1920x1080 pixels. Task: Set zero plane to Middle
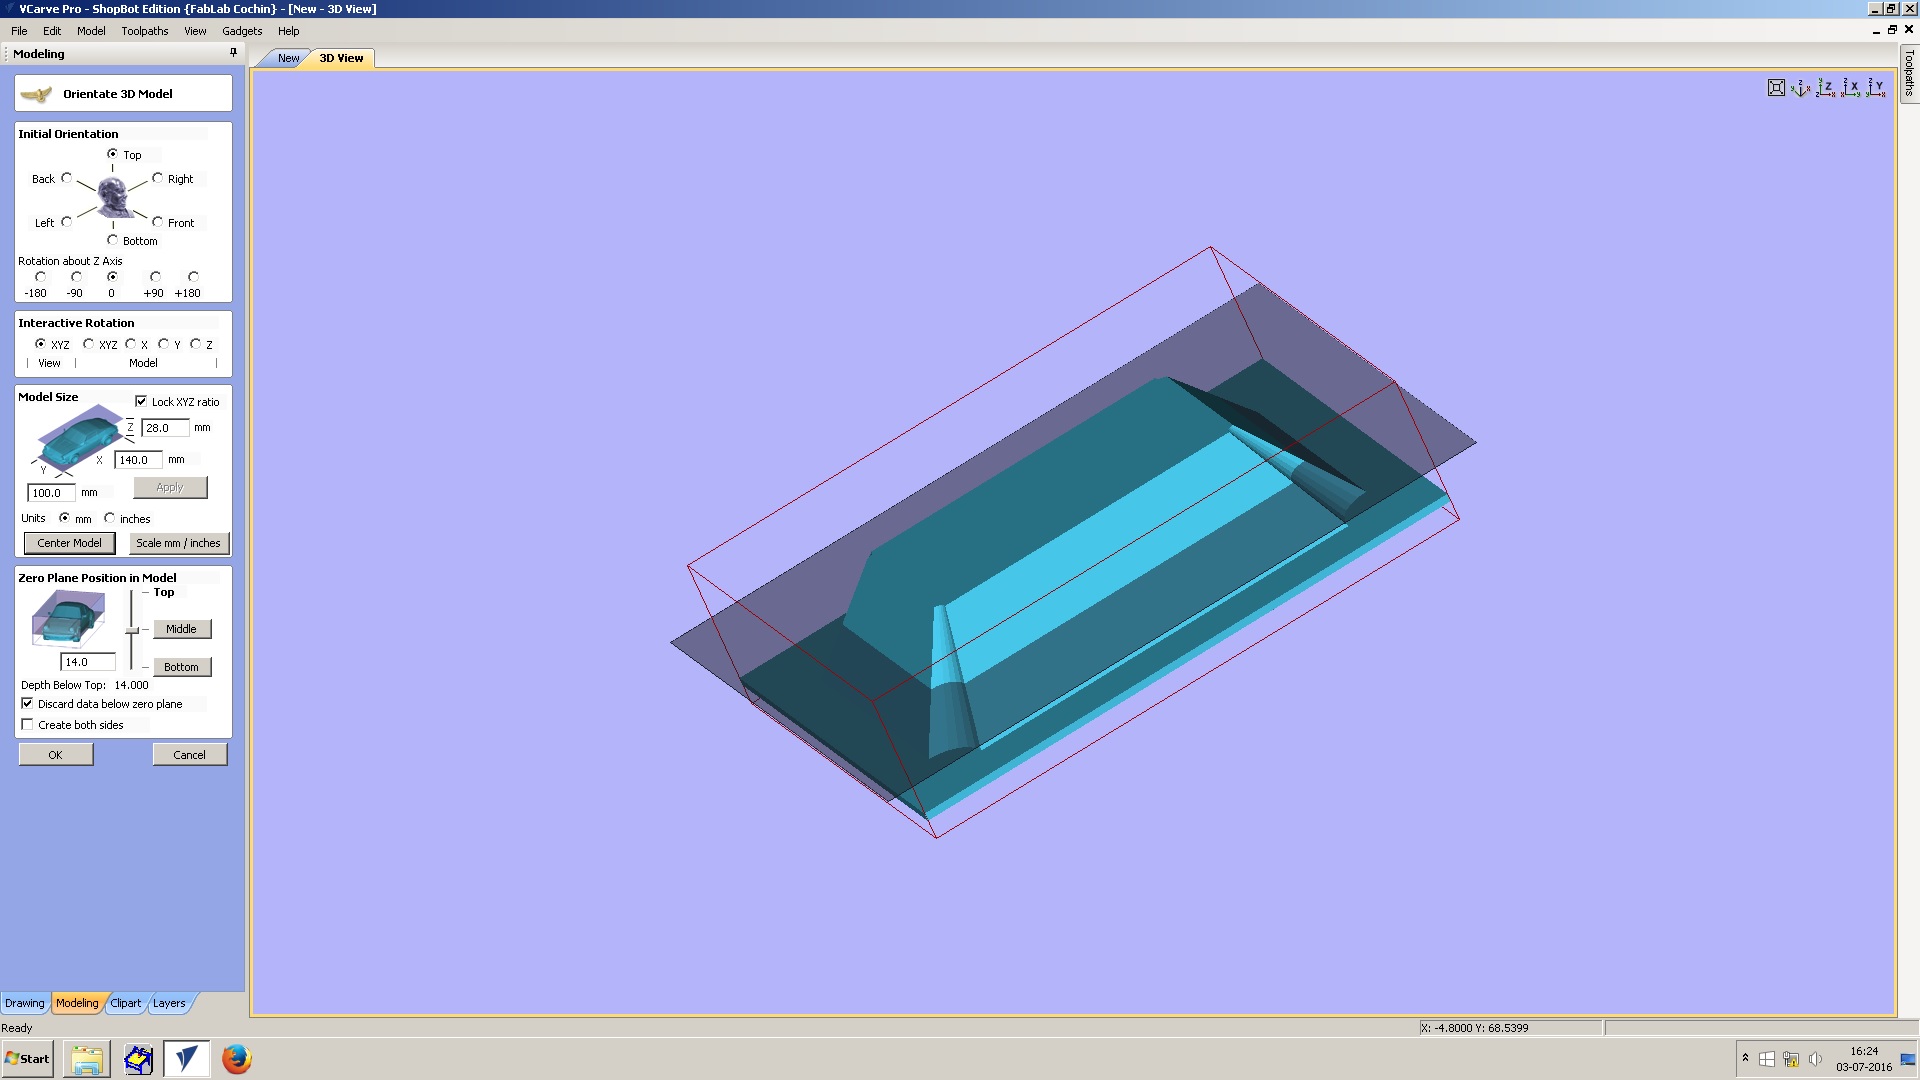[181, 629]
